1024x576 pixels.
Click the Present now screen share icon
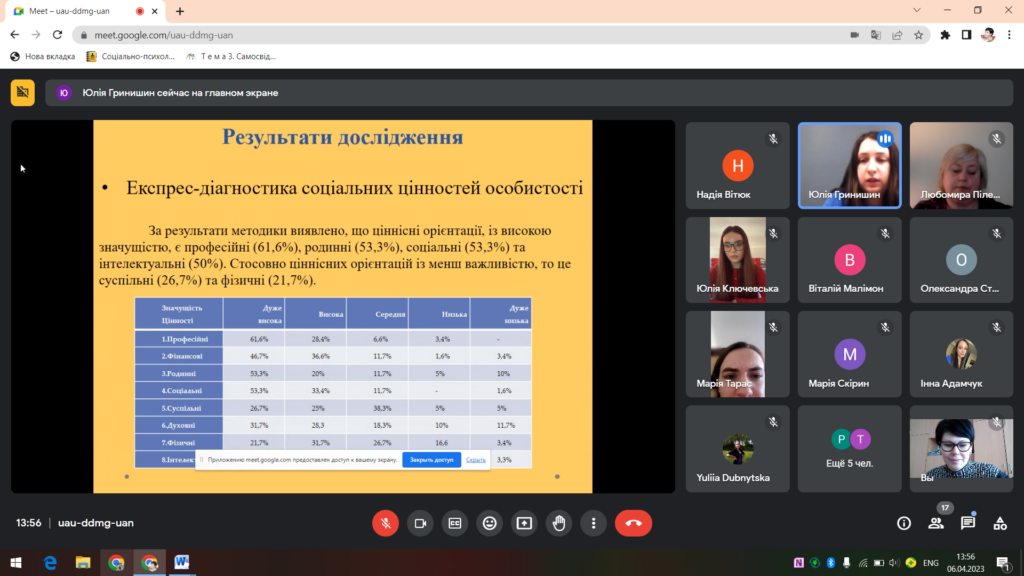click(x=524, y=523)
